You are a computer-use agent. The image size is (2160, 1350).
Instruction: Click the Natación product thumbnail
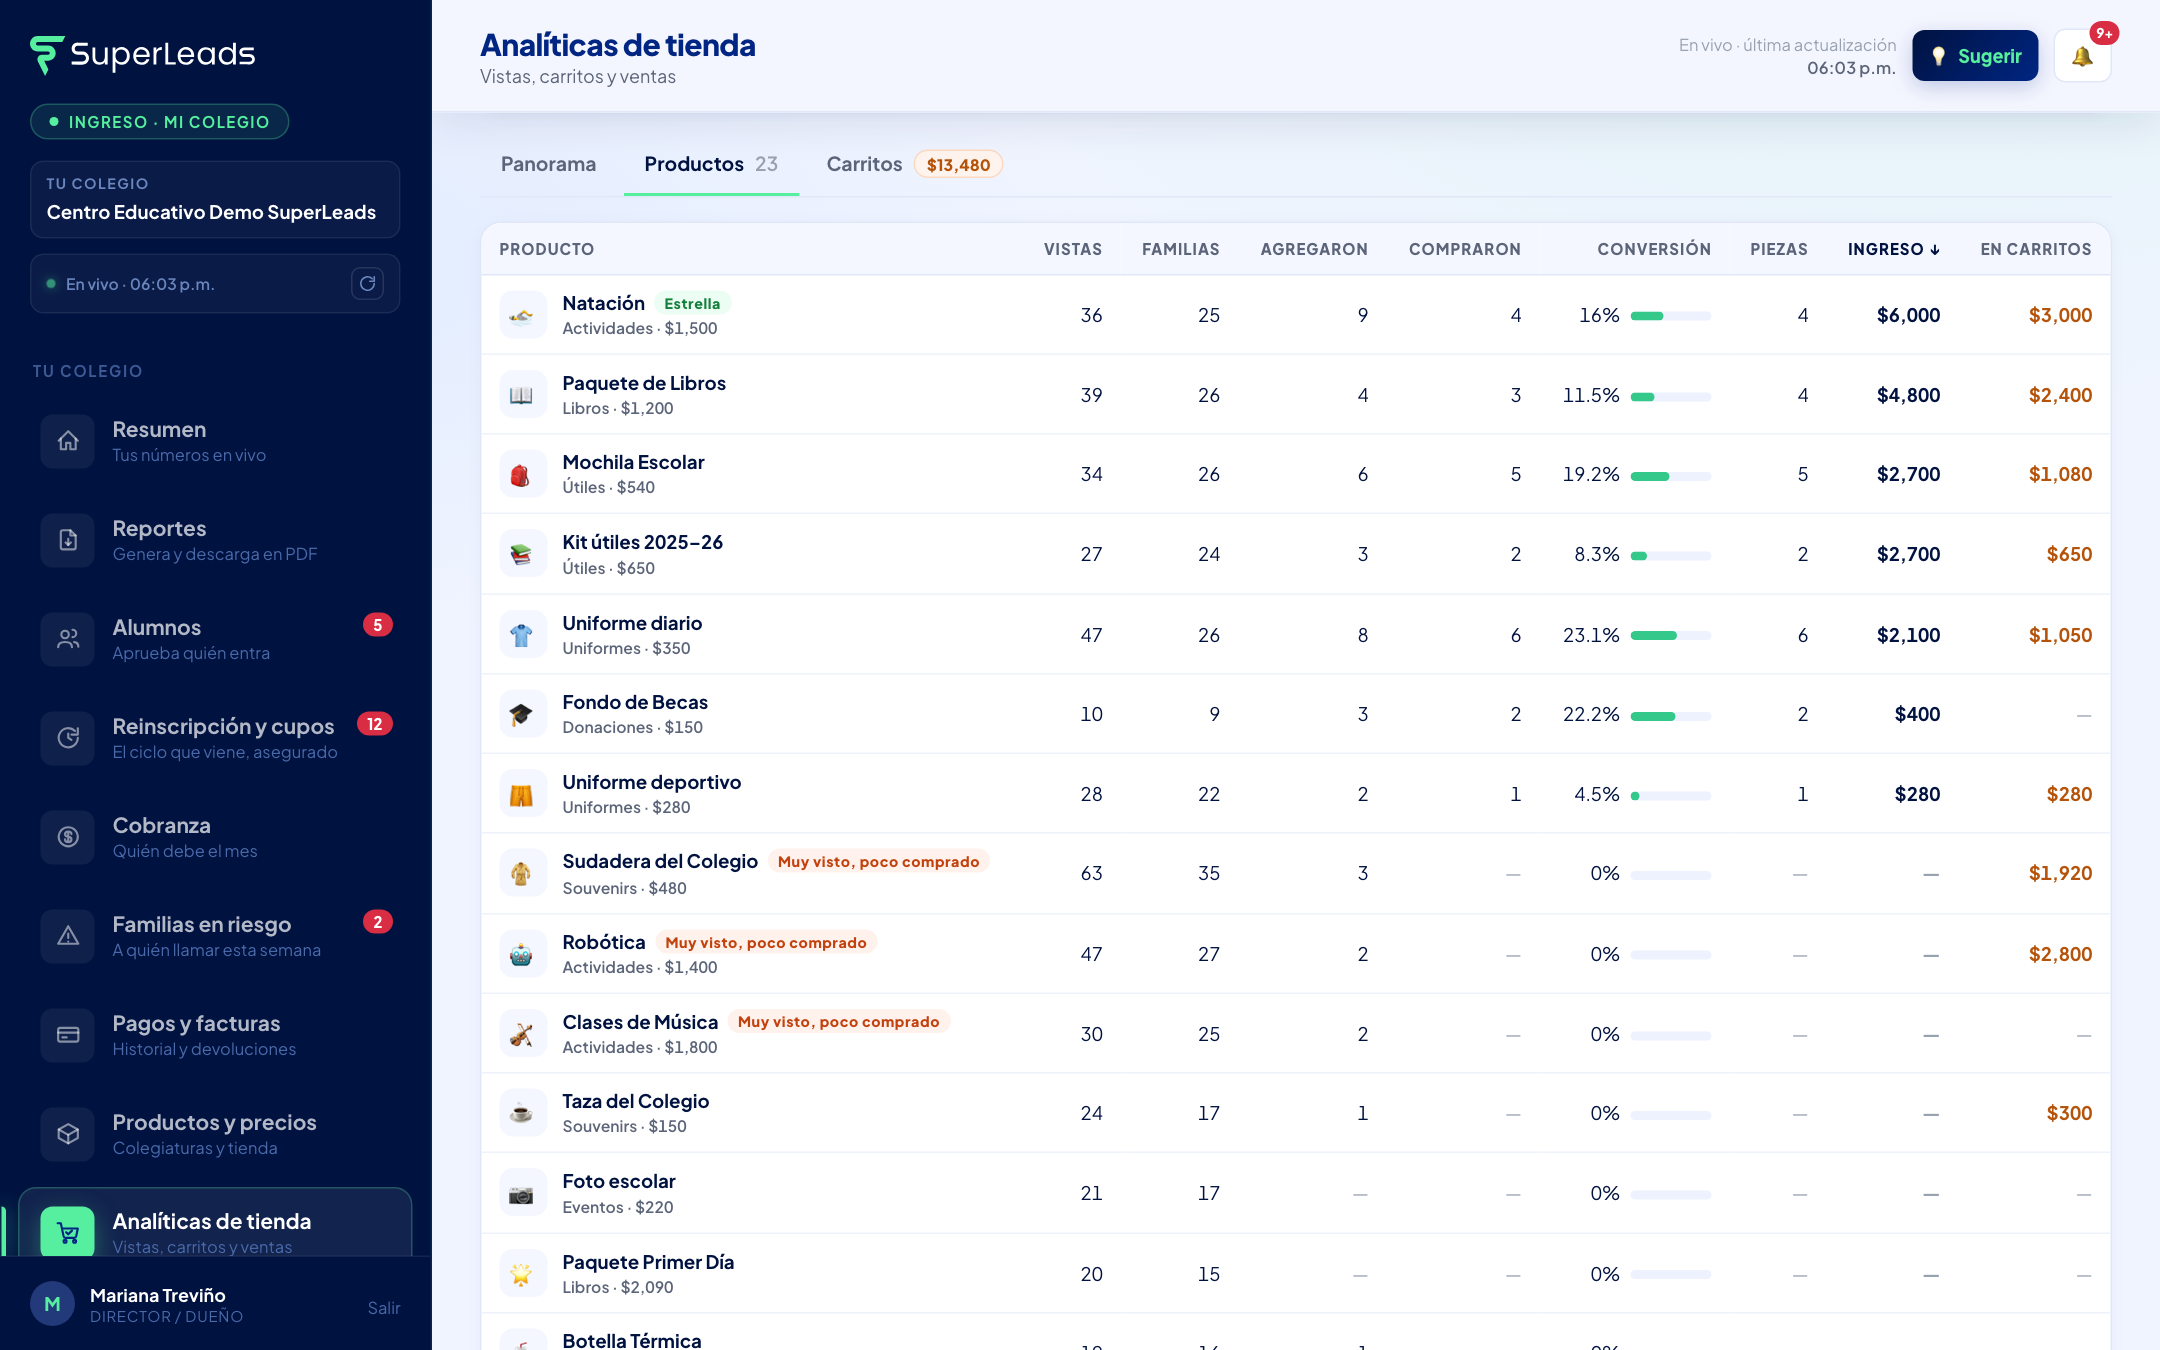coord(522,315)
